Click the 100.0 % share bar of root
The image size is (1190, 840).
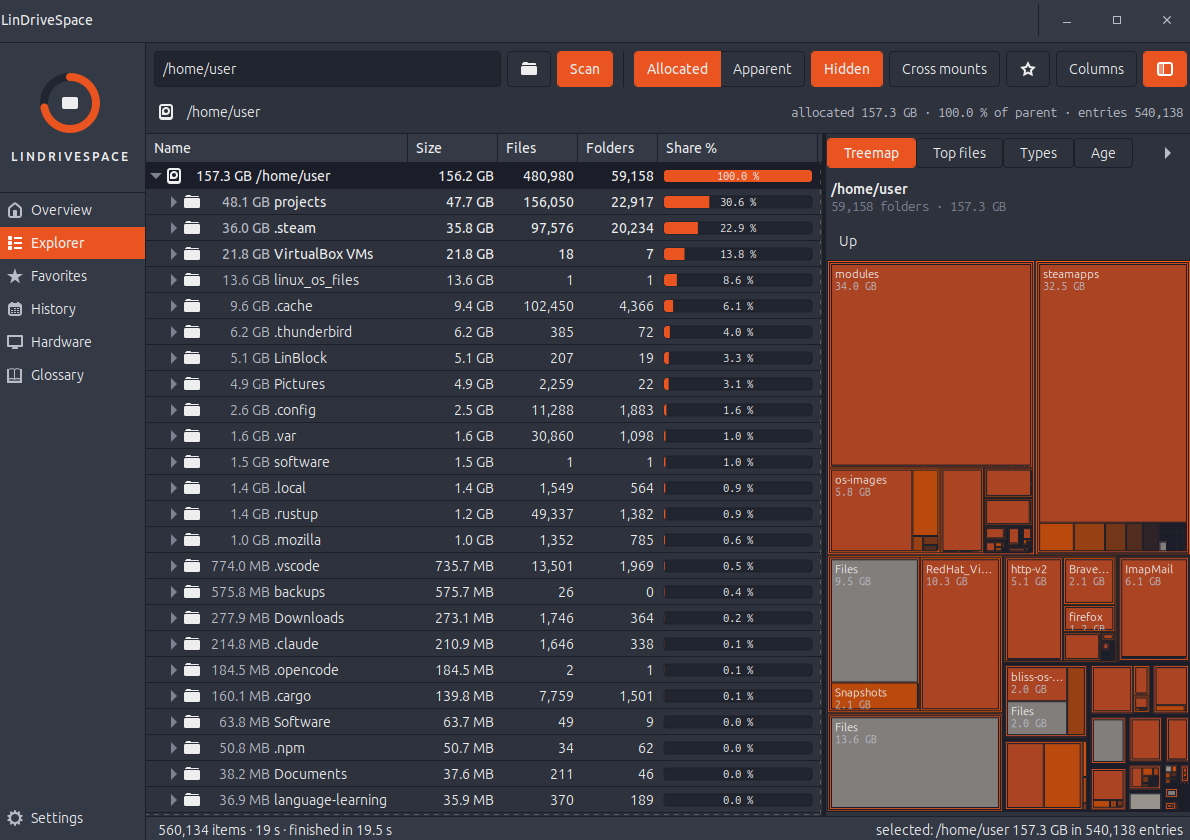(x=738, y=176)
